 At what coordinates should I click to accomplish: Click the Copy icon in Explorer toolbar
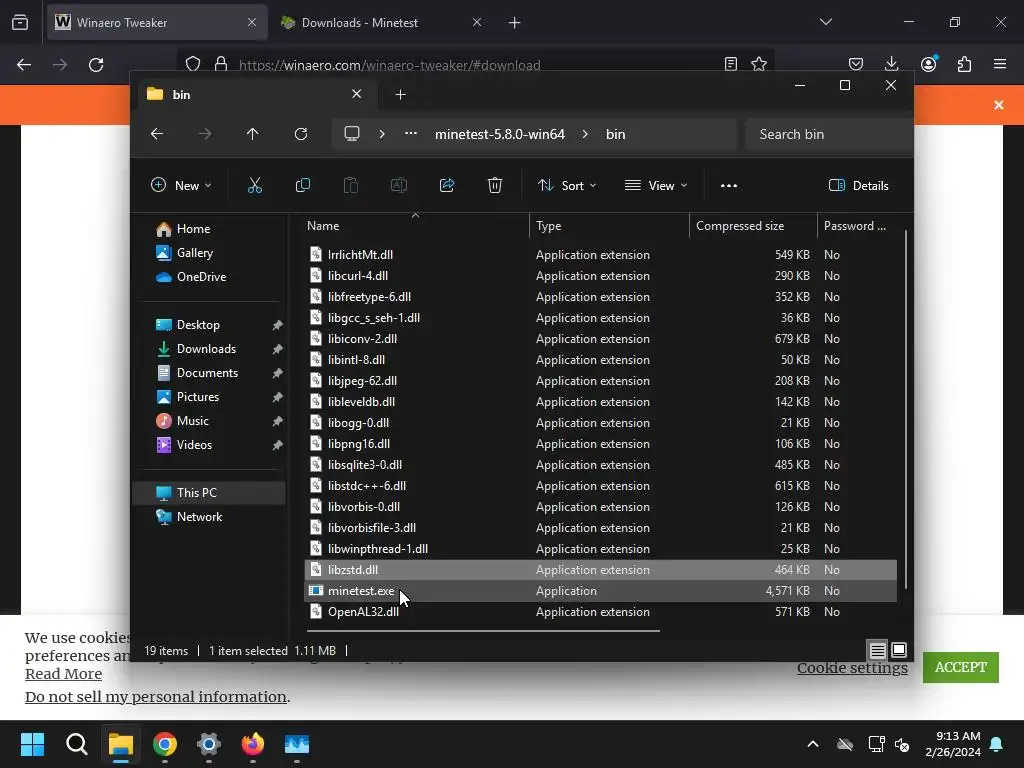(303, 185)
